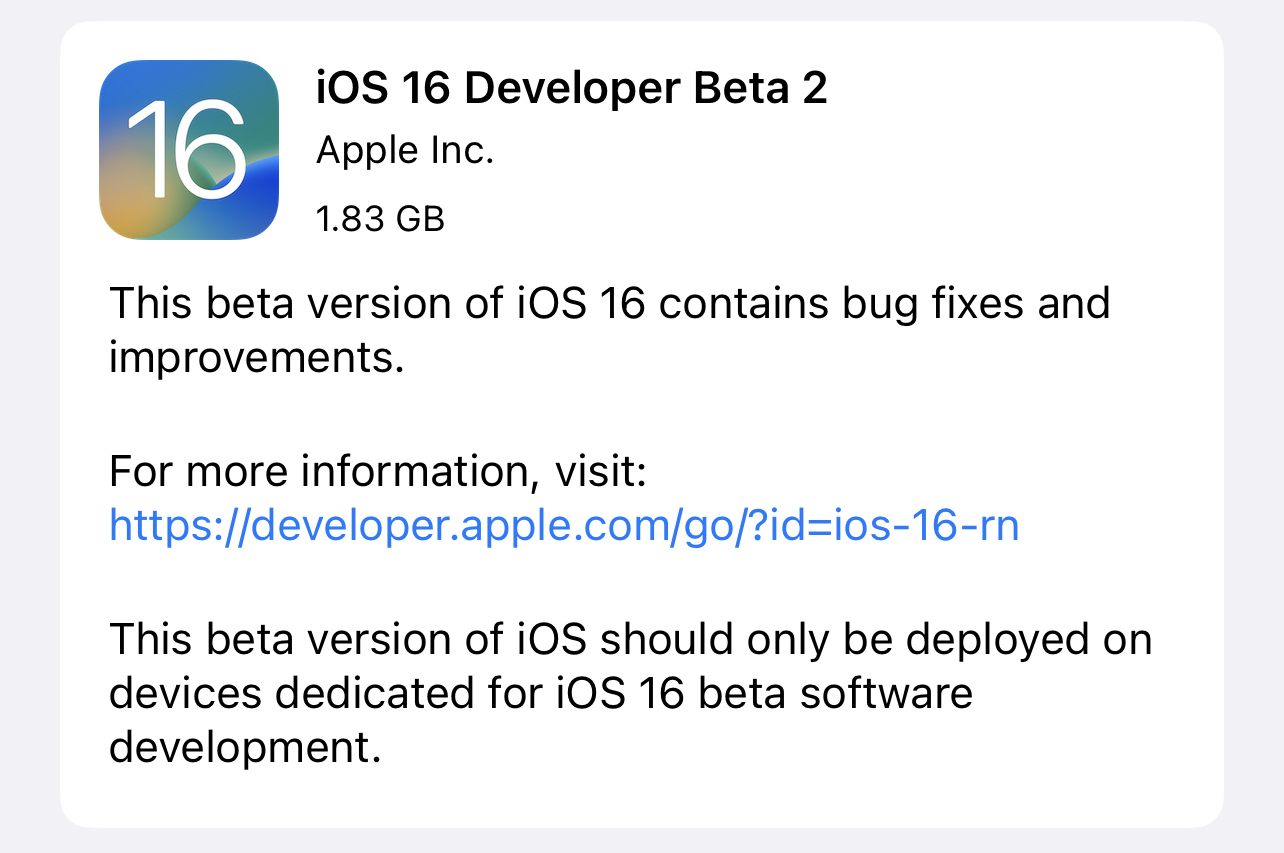1284x853 pixels.
Task: Click the "contains bug fixes and" description line
Action: 884,302
